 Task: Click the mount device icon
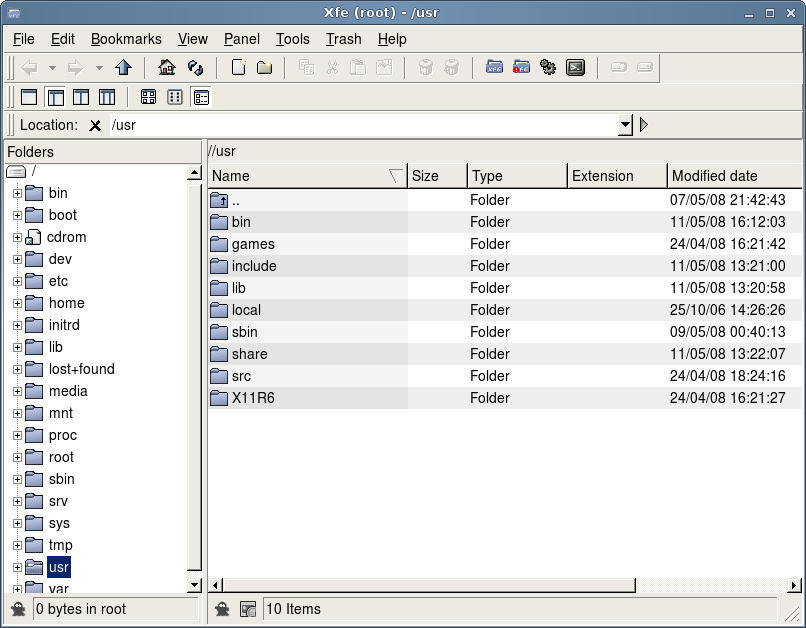click(x=619, y=67)
